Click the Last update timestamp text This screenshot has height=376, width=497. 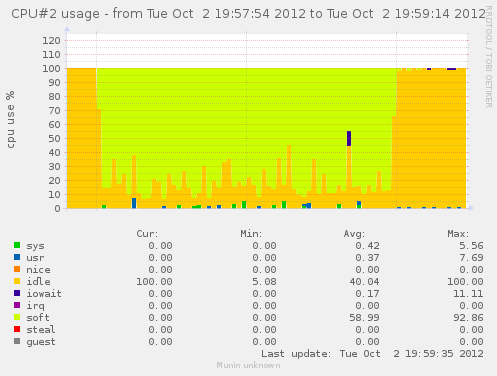pos(372,354)
